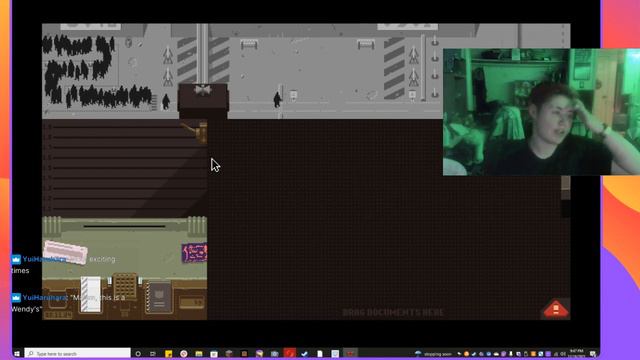Open Microsoft Store from the taskbar
Viewport: 640px width, 360px height.
coord(214,353)
